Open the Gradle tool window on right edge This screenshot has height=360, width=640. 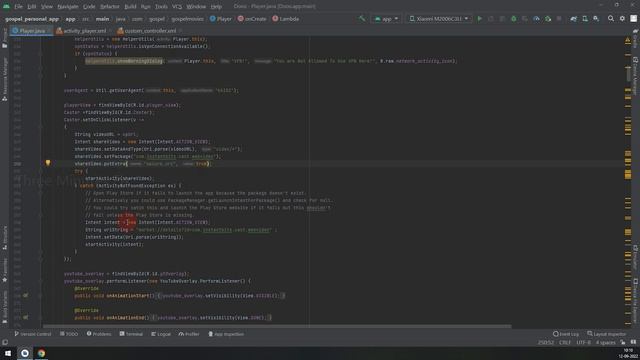pos(636,38)
